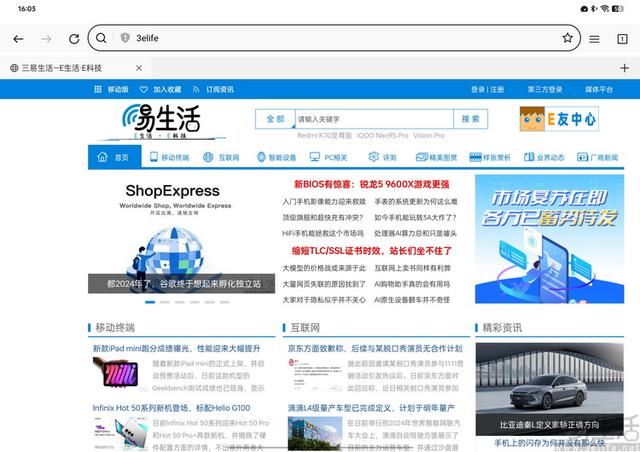Viewport: 640px width, 452px height.
Task: Open the 第三方登录 link
Action: coord(543,89)
